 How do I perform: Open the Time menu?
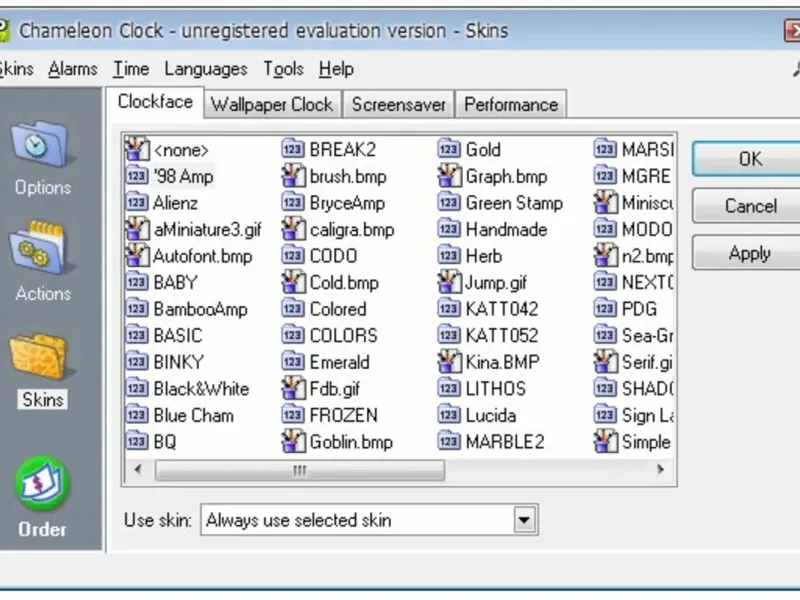[x=131, y=69]
